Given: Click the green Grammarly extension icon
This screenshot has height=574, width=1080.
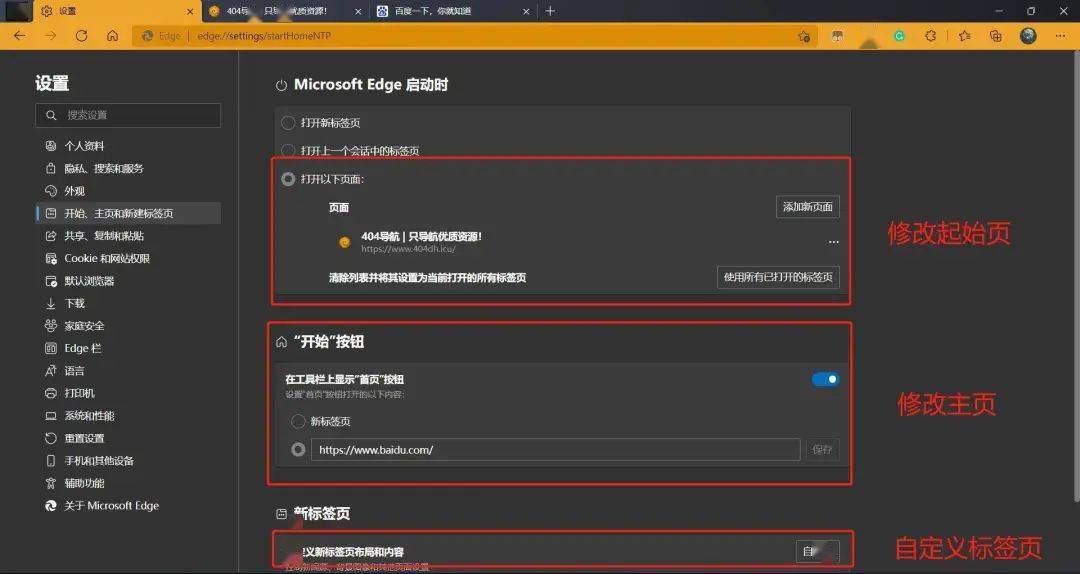Looking at the screenshot, I should click(899, 37).
